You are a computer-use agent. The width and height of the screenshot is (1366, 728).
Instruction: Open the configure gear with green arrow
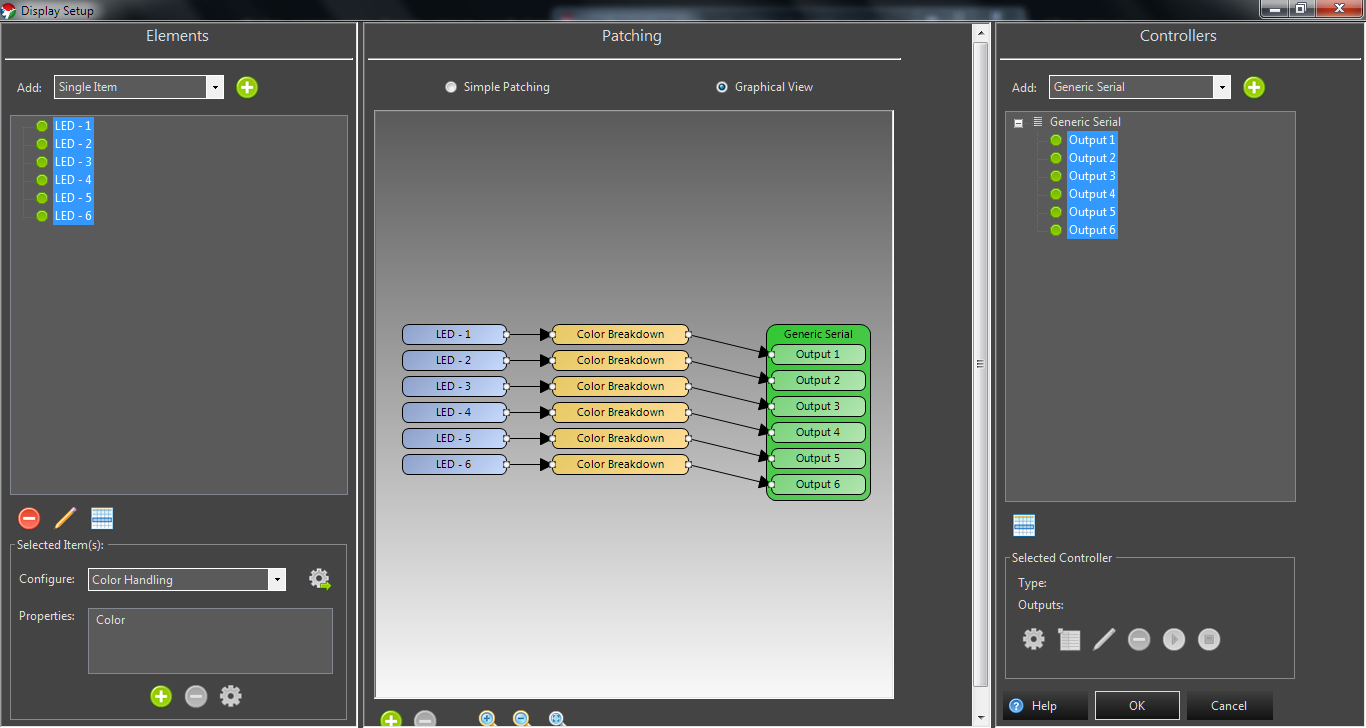[x=319, y=579]
